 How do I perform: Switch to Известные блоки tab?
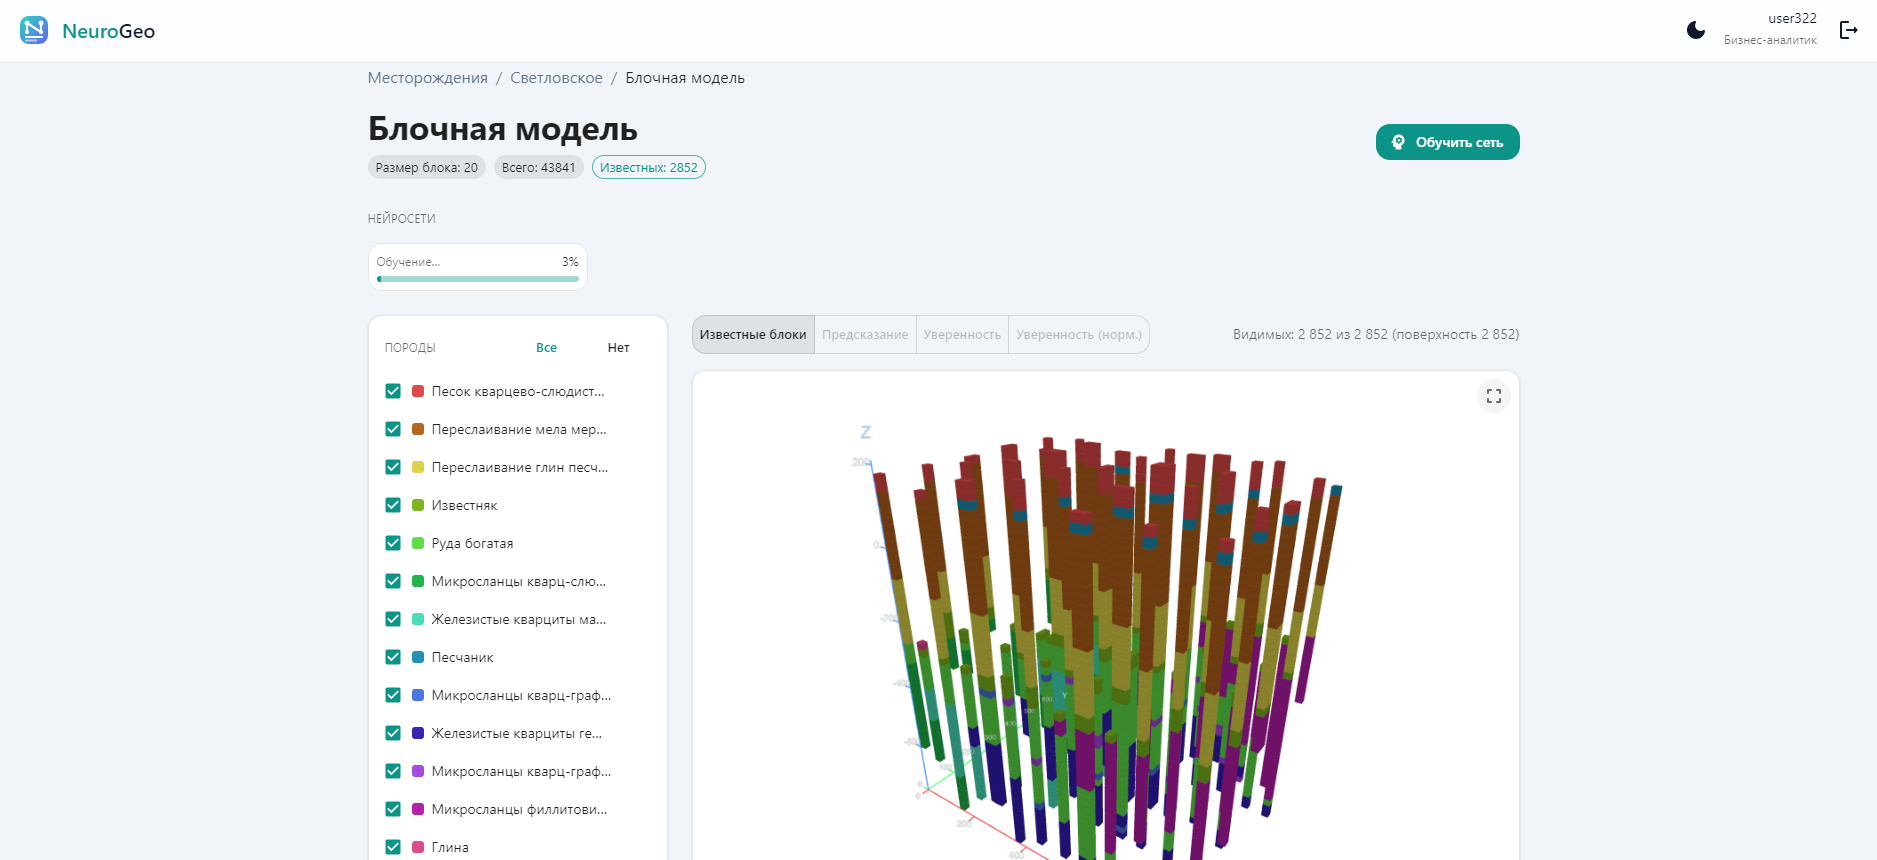coord(753,335)
